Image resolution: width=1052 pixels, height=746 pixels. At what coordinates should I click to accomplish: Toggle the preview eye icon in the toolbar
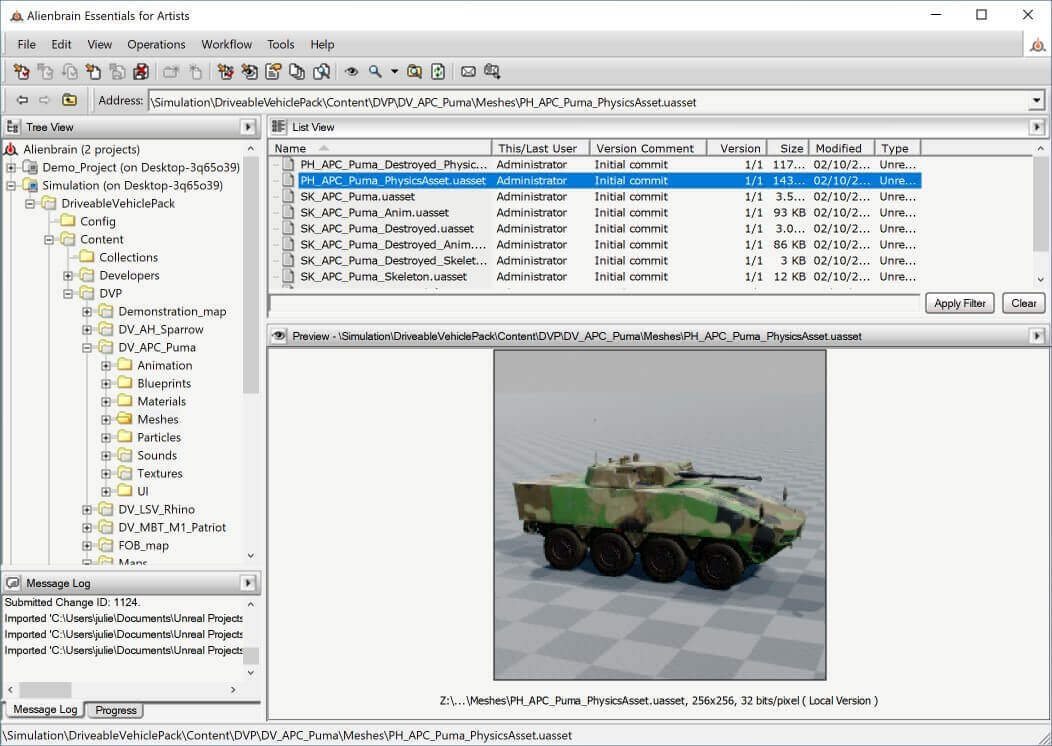351,72
